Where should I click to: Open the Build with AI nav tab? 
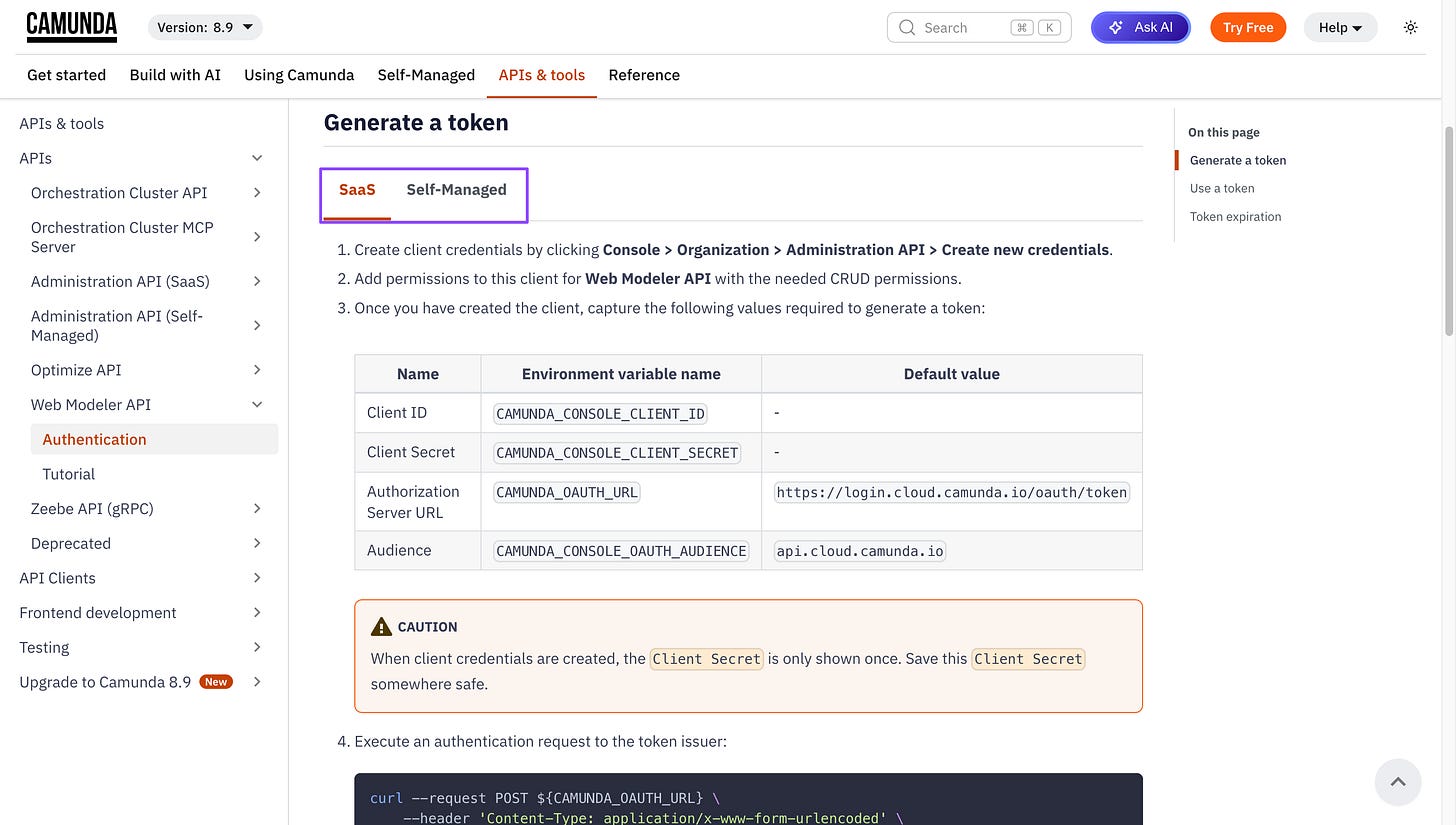(175, 75)
